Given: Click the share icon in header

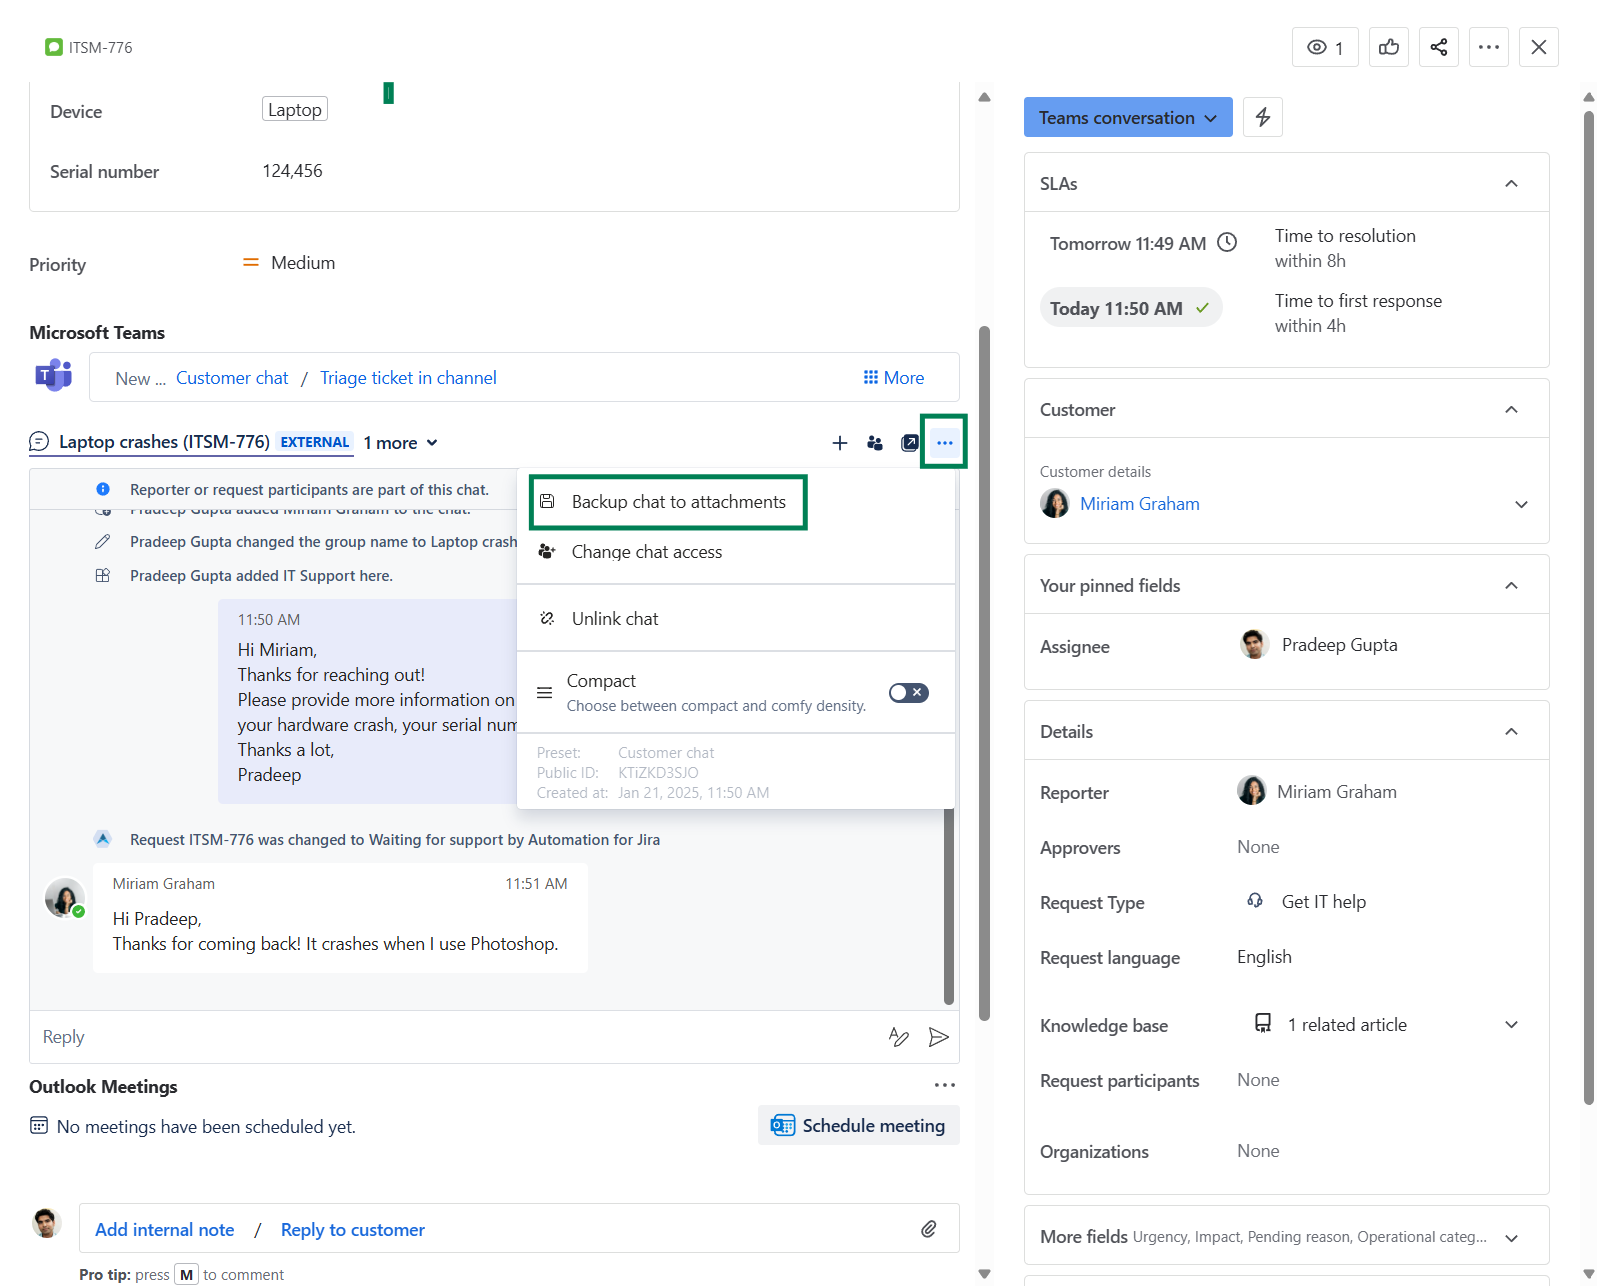Looking at the screenshot, I should [x=1438, y=47].
